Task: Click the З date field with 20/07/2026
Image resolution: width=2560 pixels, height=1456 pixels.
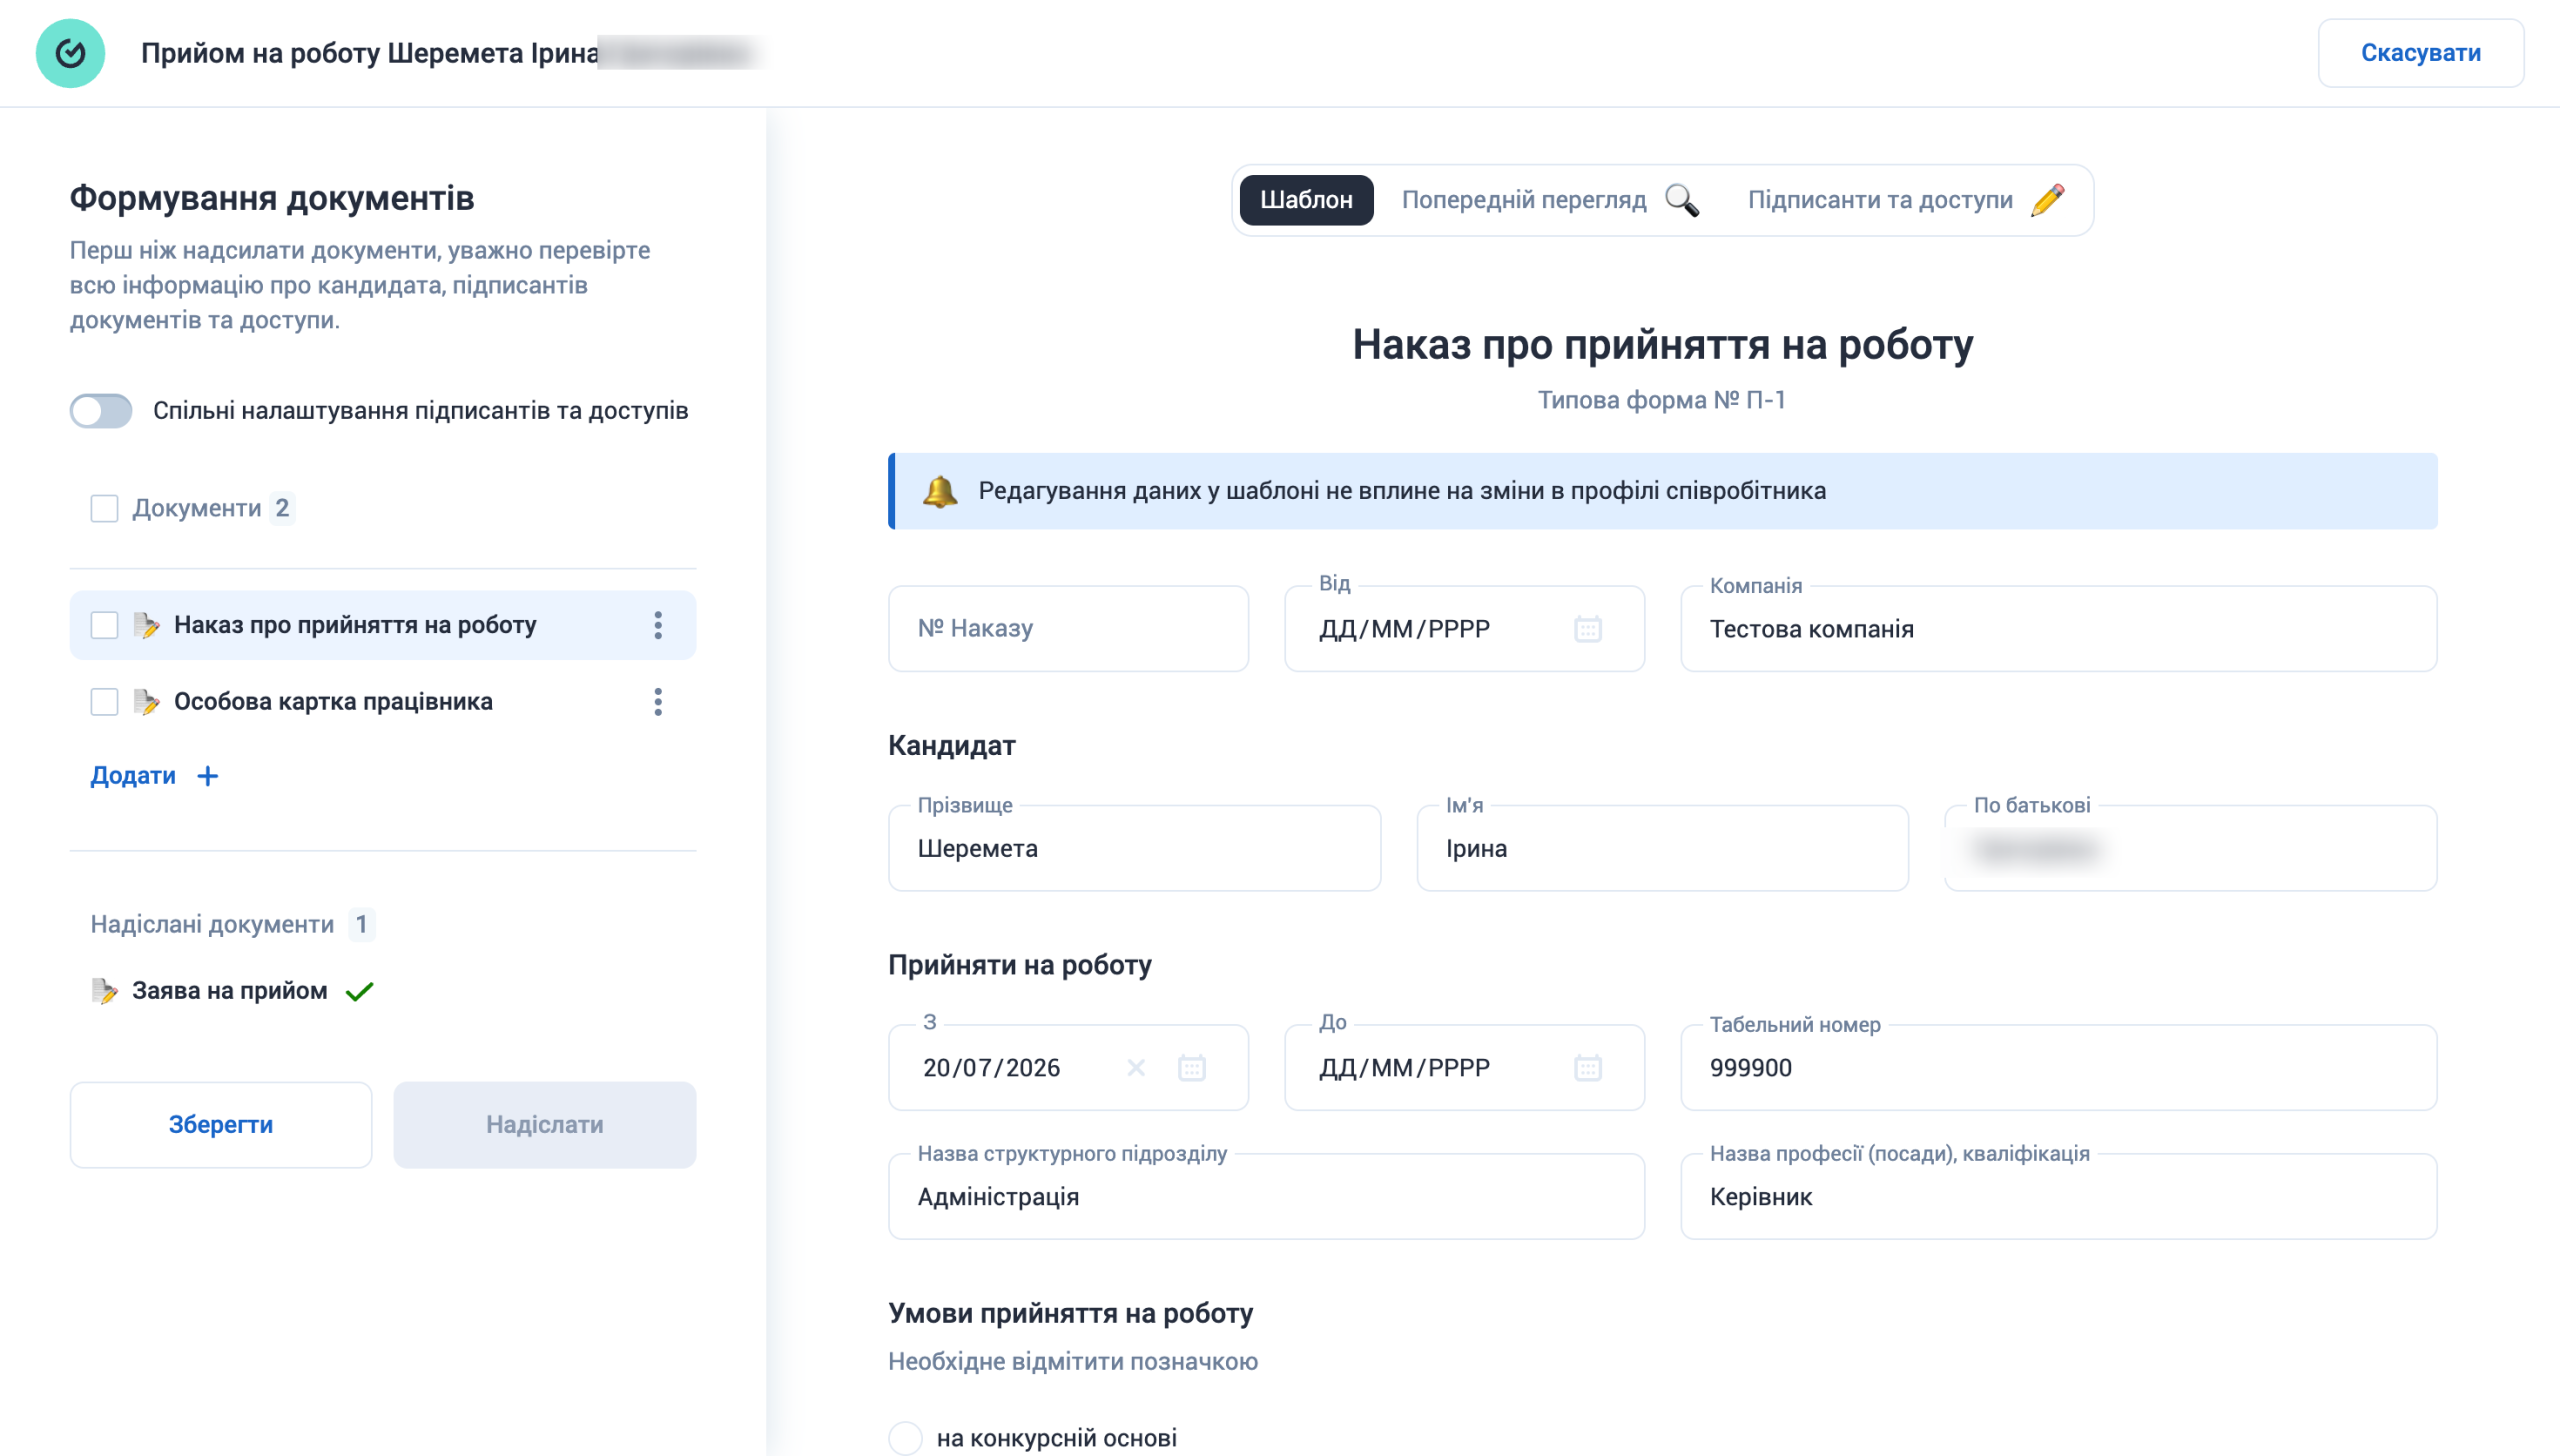Action: pos(1068,1068)
